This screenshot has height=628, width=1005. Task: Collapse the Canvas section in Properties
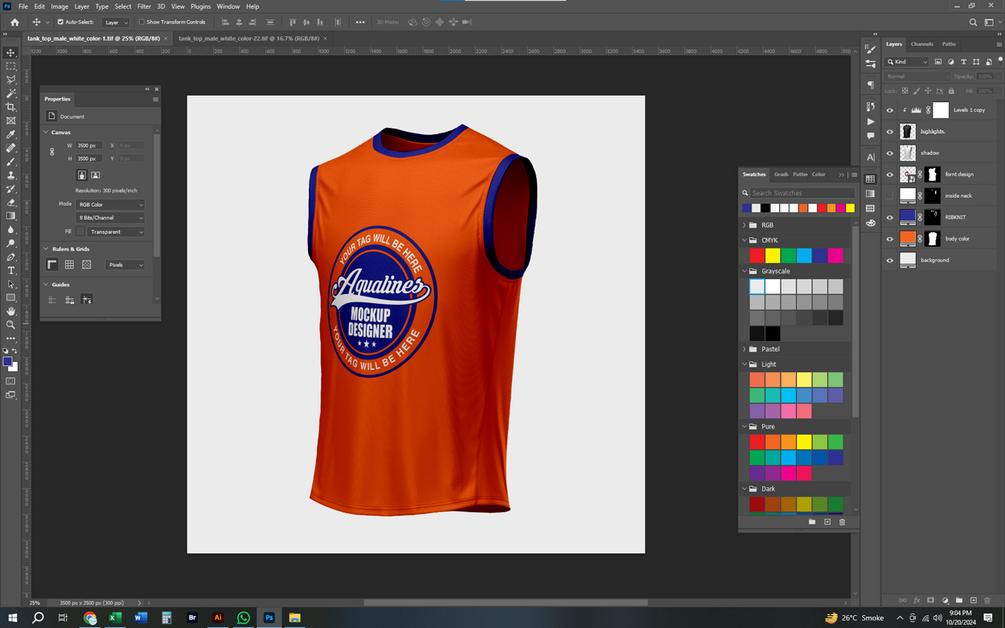46,132
